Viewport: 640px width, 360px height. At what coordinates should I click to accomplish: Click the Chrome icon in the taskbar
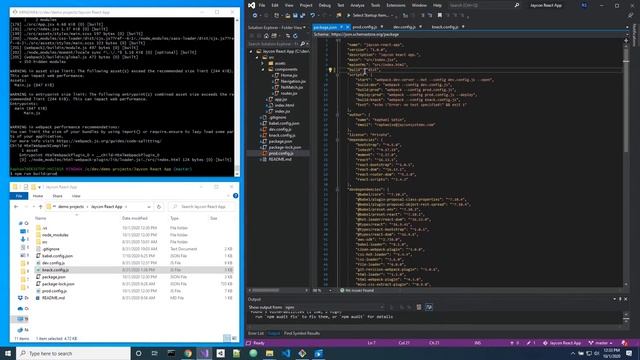tap(188, 353)
